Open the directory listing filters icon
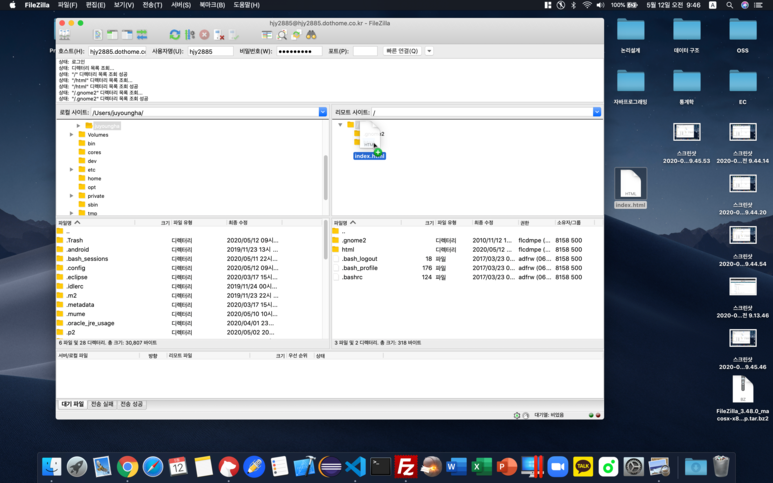The image size is (773, 483). pos(267,35)
